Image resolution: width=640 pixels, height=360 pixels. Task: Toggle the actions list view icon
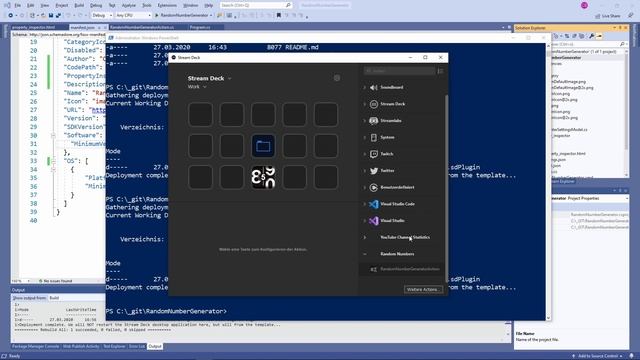click(x=440, y=71)
